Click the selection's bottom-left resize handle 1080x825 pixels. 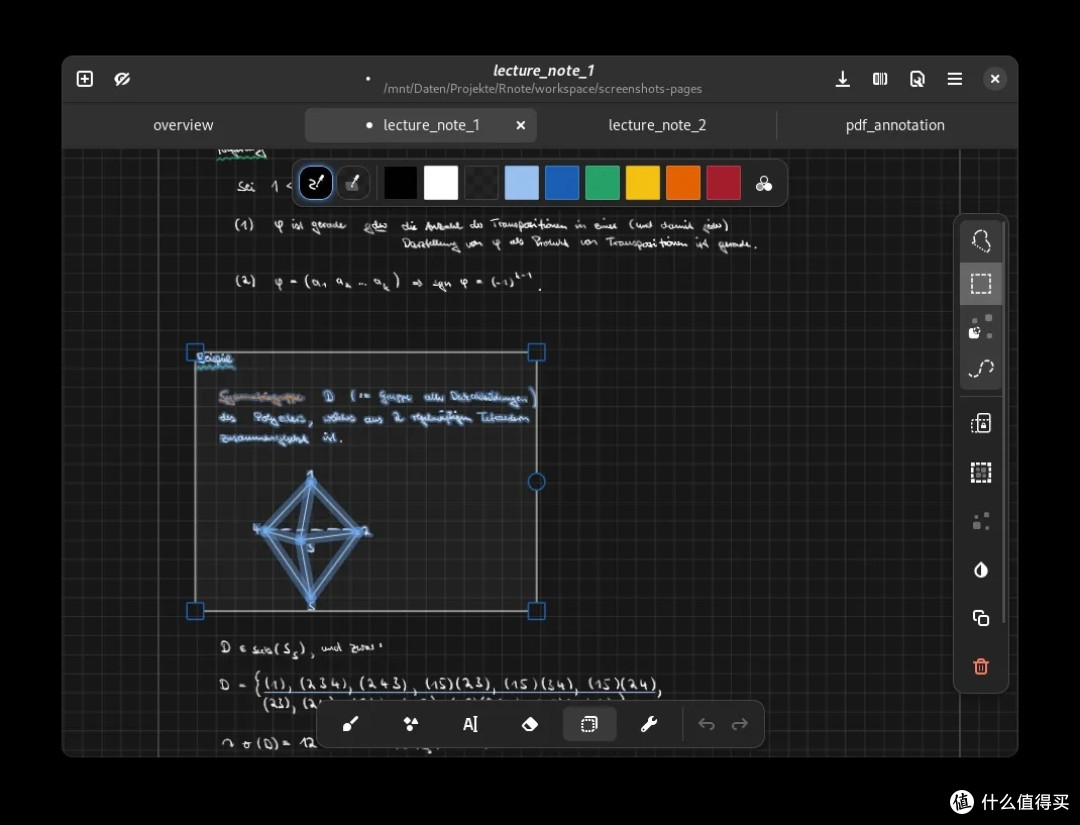point(195,612)
